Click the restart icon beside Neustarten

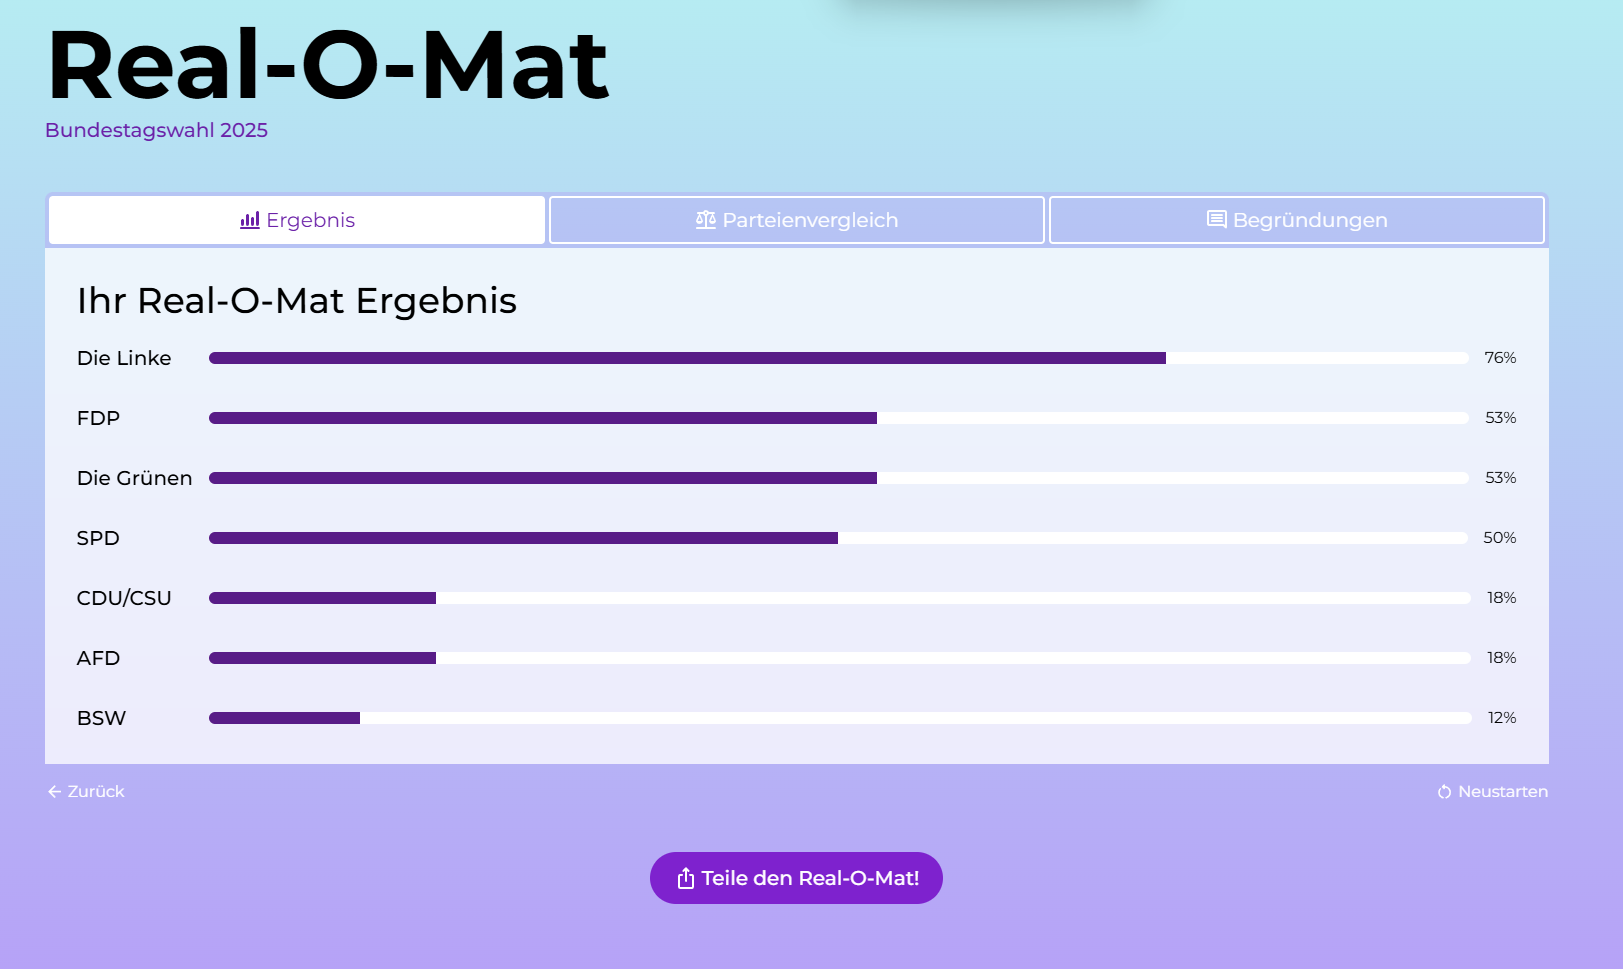pyautogui.click(x=1445, y=792)
